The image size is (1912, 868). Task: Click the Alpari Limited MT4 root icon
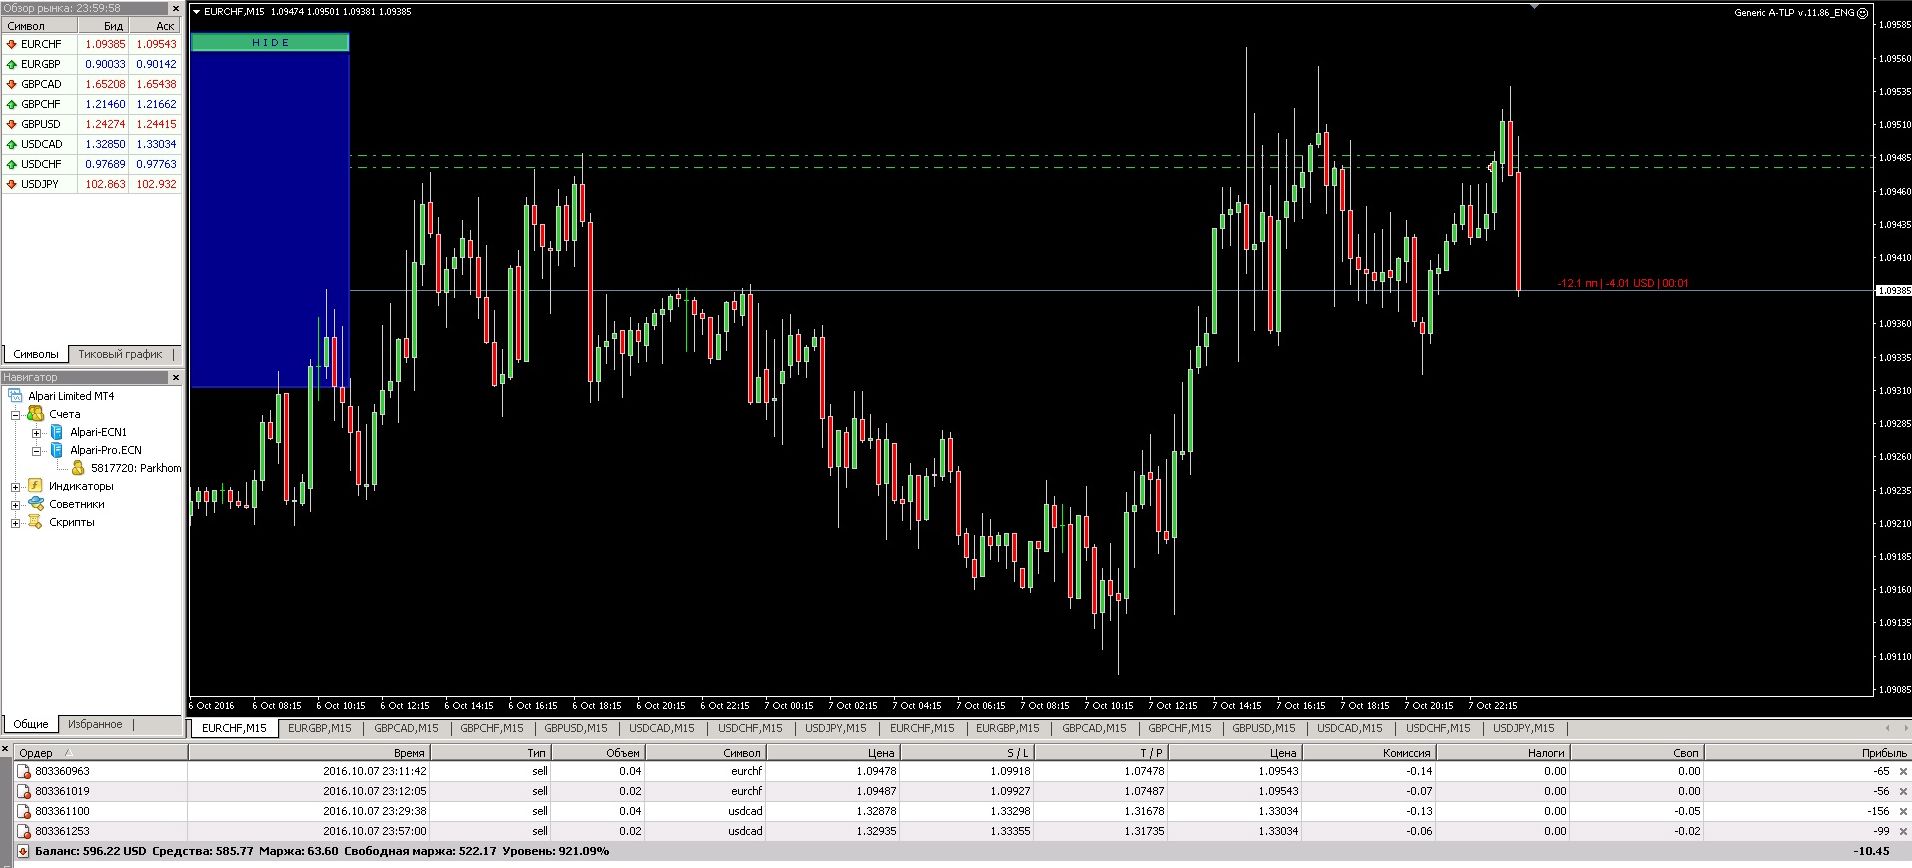click(x=16, y=396)
